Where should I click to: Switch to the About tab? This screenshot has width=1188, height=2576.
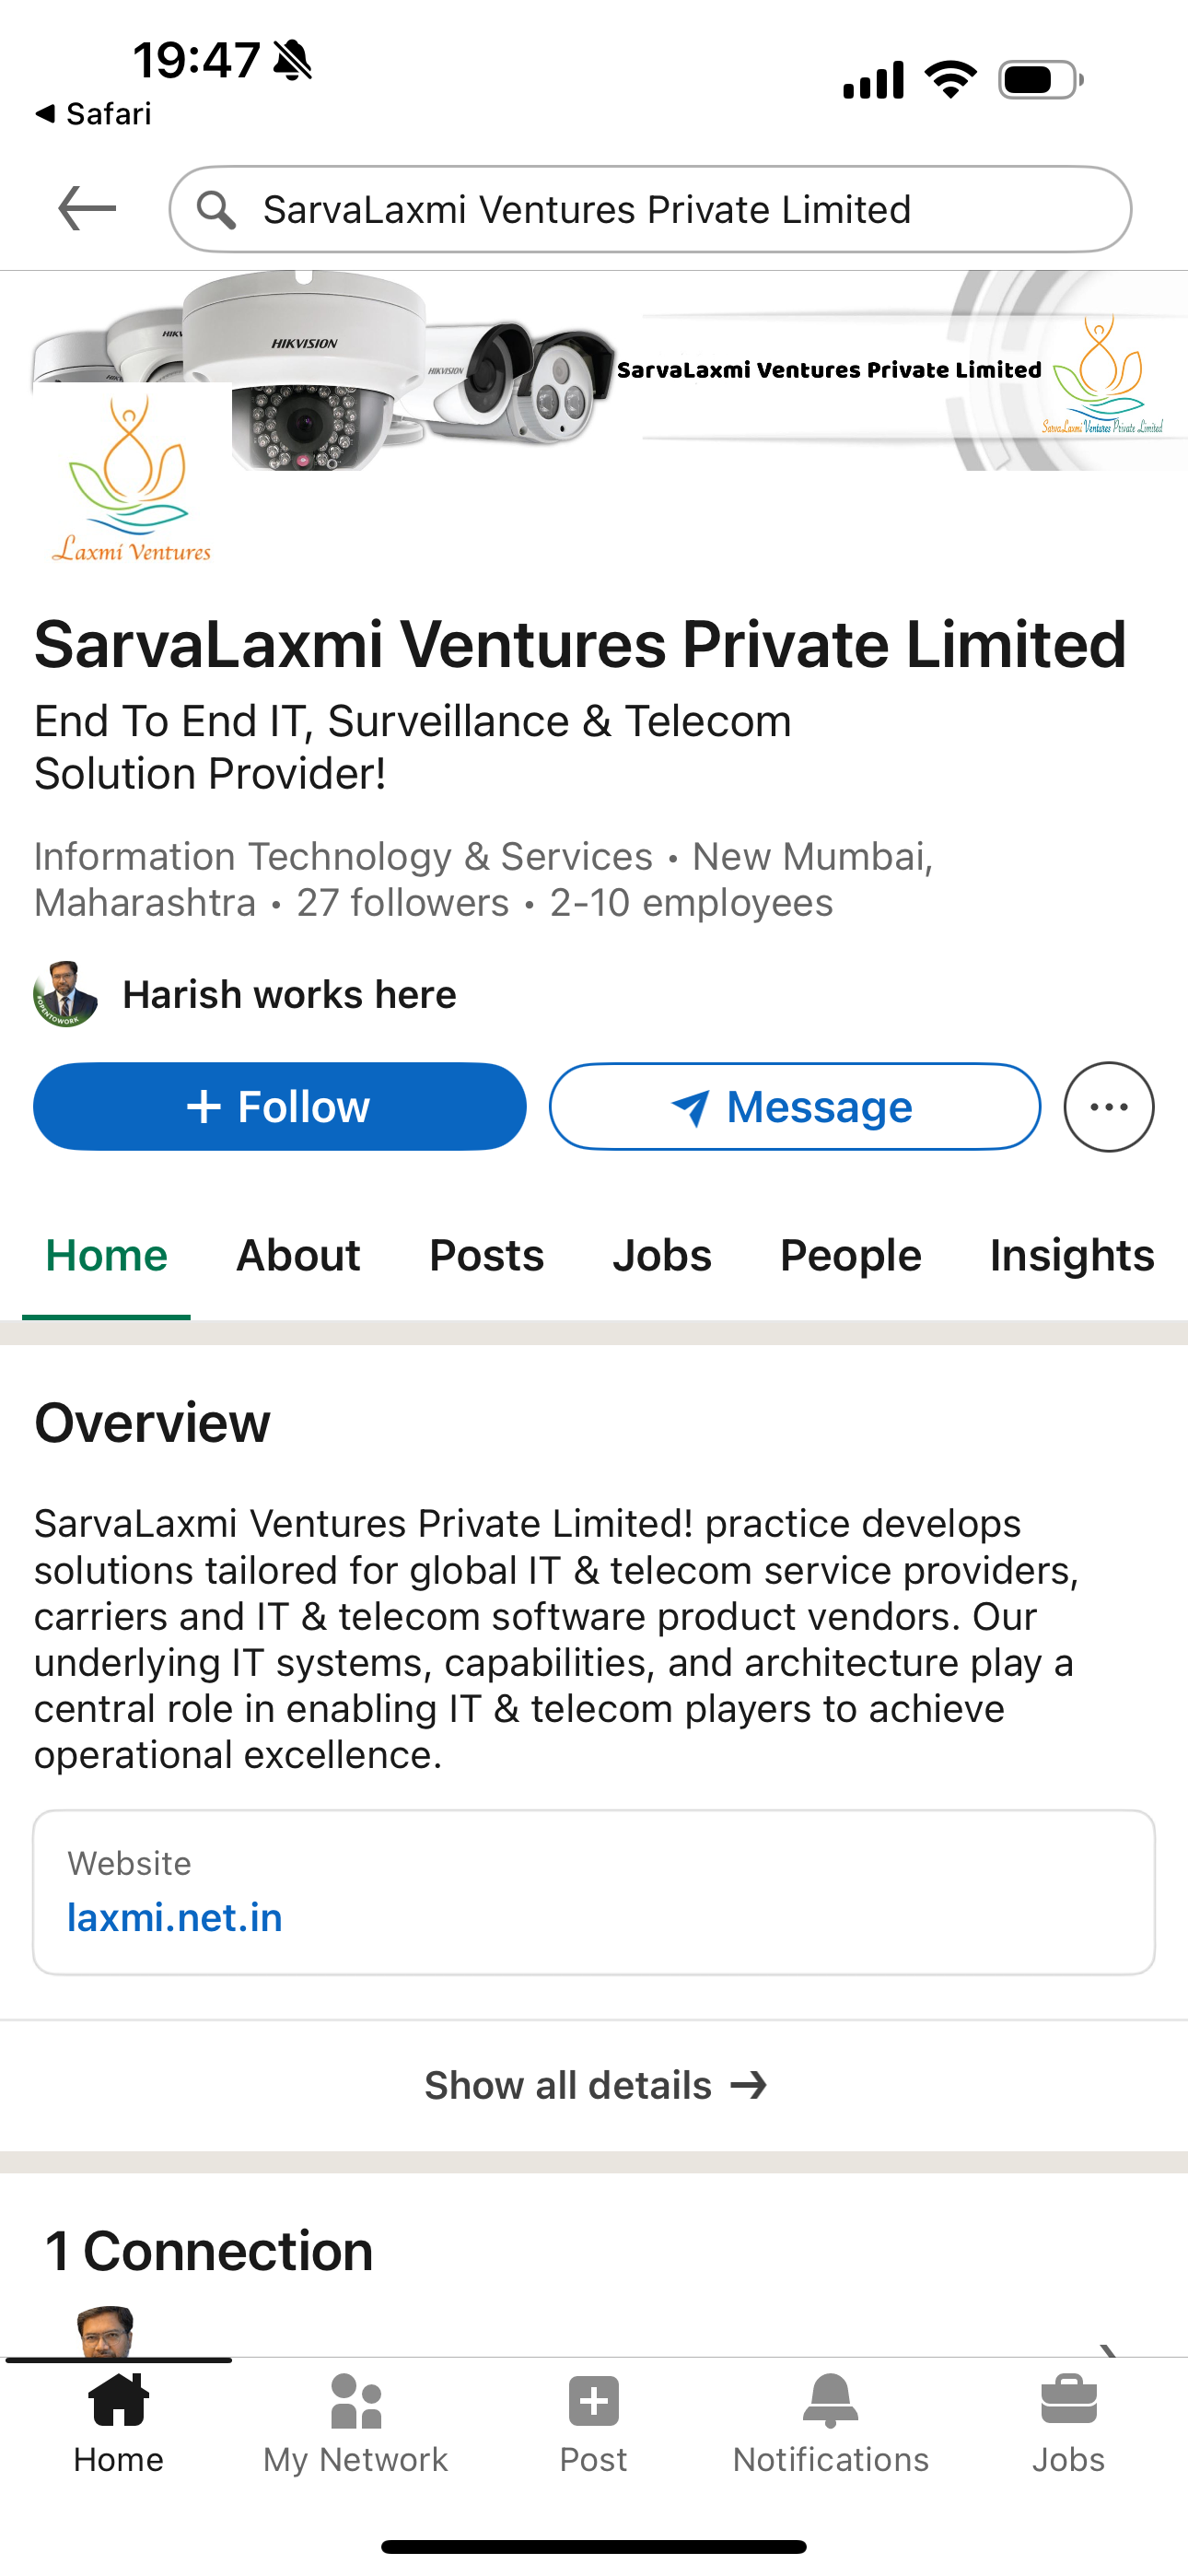click(298, 1255)
